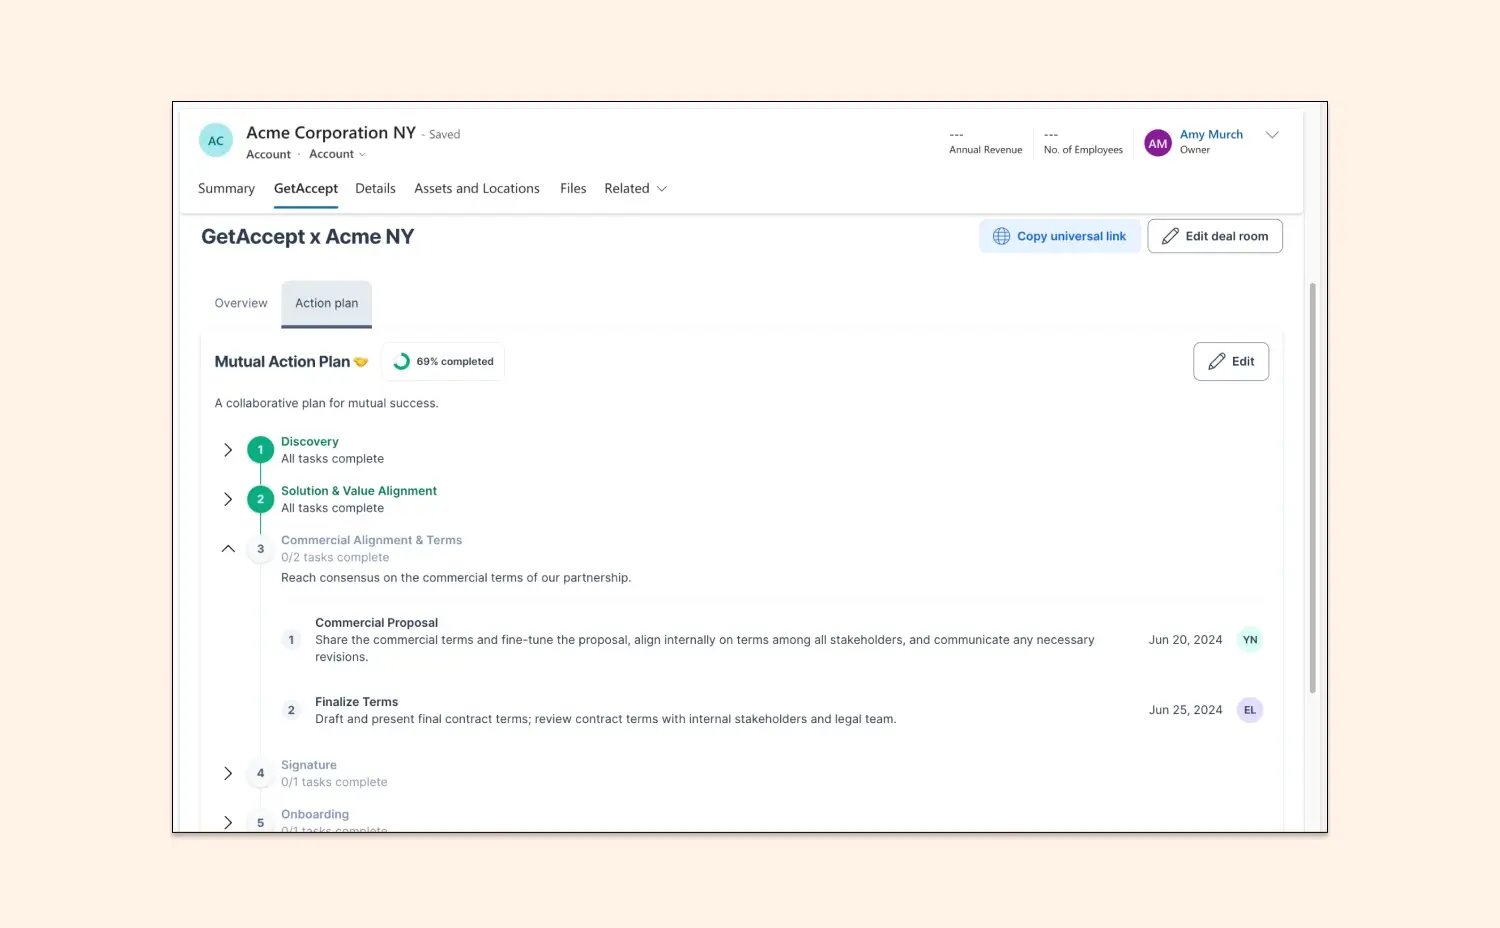Click the handshake emoji beside Mutual Action Plan
The height and width of the screenshot is (928, 1500).
[361, 362]
